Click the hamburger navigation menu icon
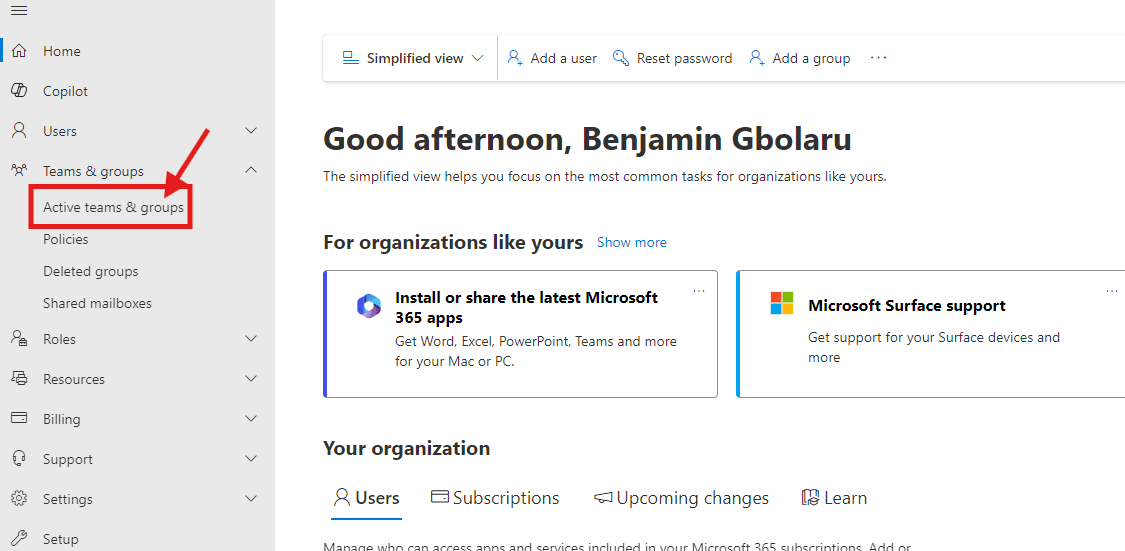 tap(19, 10)
